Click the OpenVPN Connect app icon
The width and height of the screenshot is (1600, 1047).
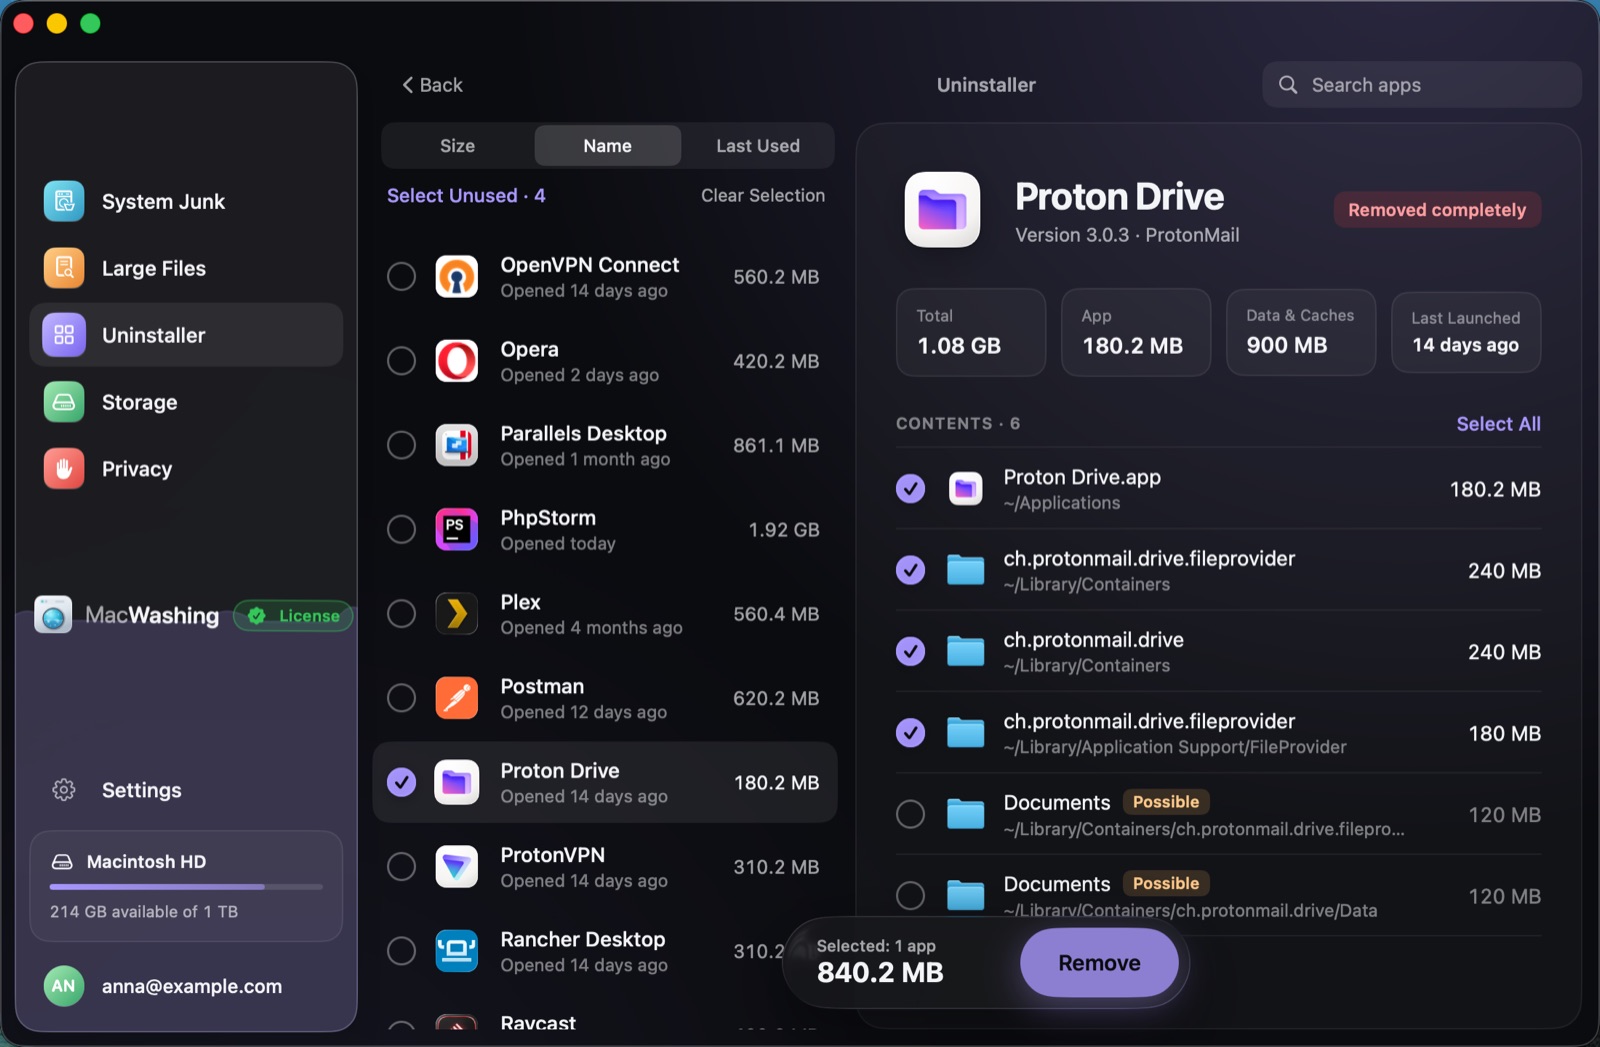pyautogui.click(x=457, y=277)
